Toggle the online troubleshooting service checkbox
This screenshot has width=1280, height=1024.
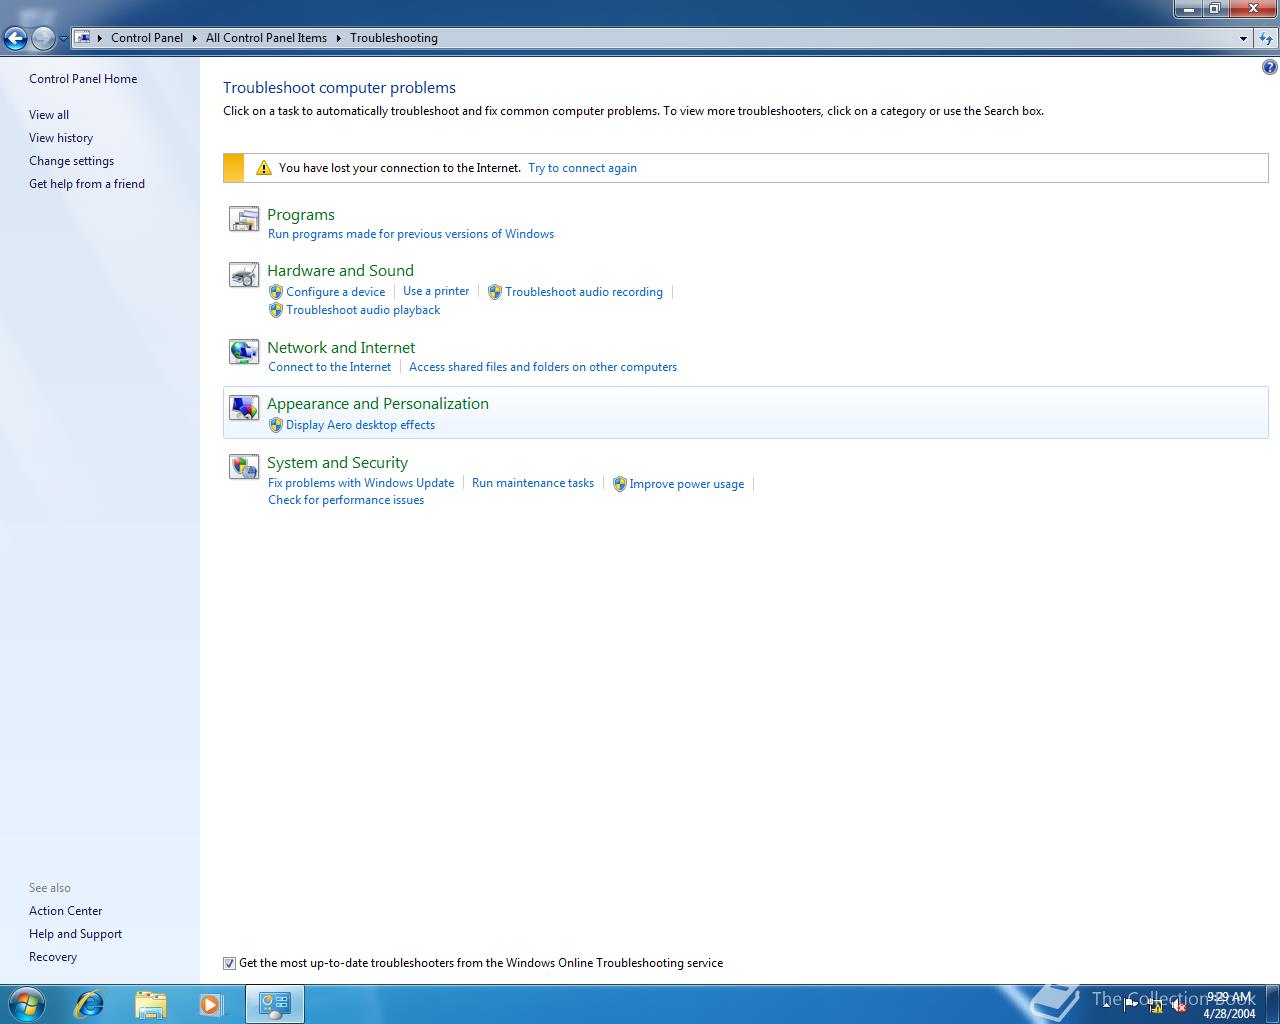point(229,963)
